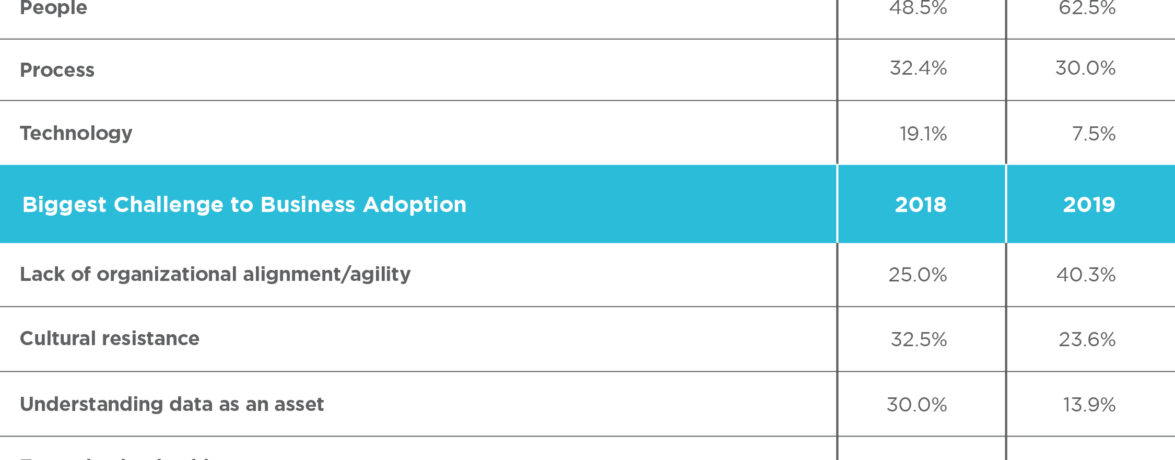Click the Technology row label

[76, 133]
